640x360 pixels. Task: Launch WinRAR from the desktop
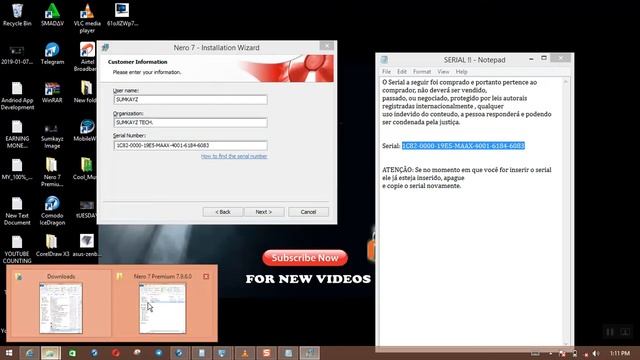(x=52, y=92)
